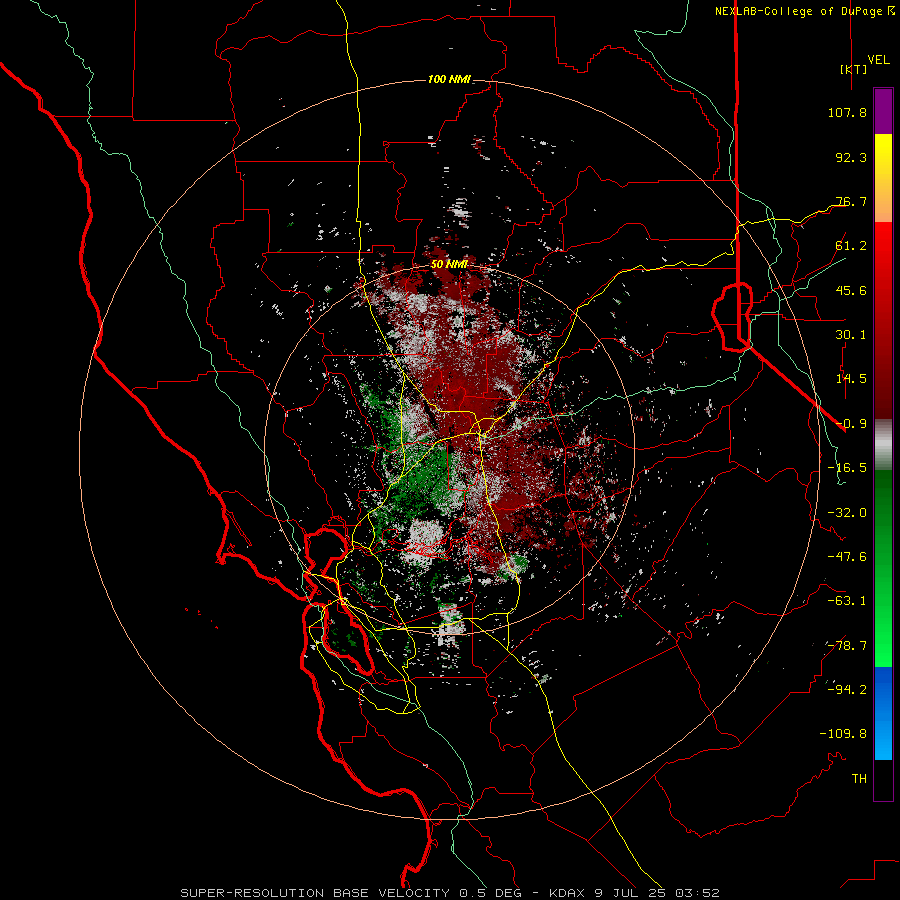Select the -47.6 velocity scale value
900x900 pixels.
click(x=847, y=557)
